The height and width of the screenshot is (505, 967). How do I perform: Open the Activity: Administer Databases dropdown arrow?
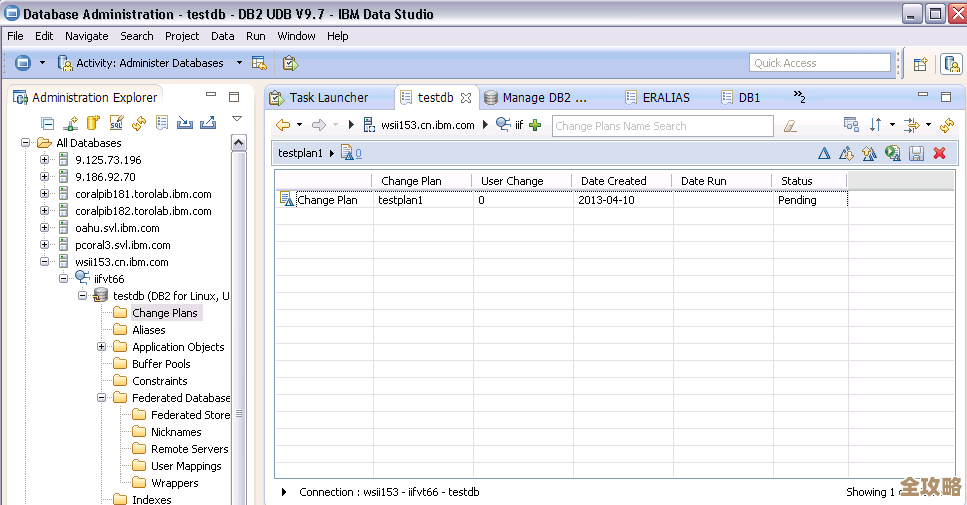click(x=239, y=62)
